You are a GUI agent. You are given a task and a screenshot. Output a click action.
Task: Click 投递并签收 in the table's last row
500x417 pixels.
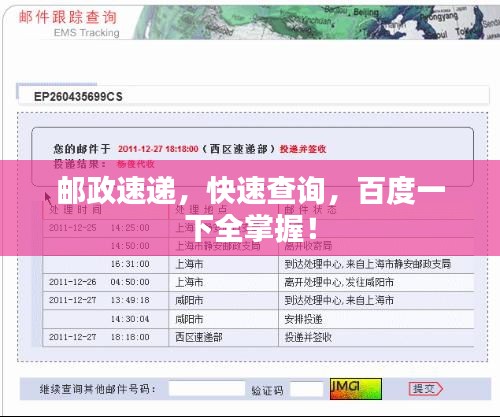308,337
